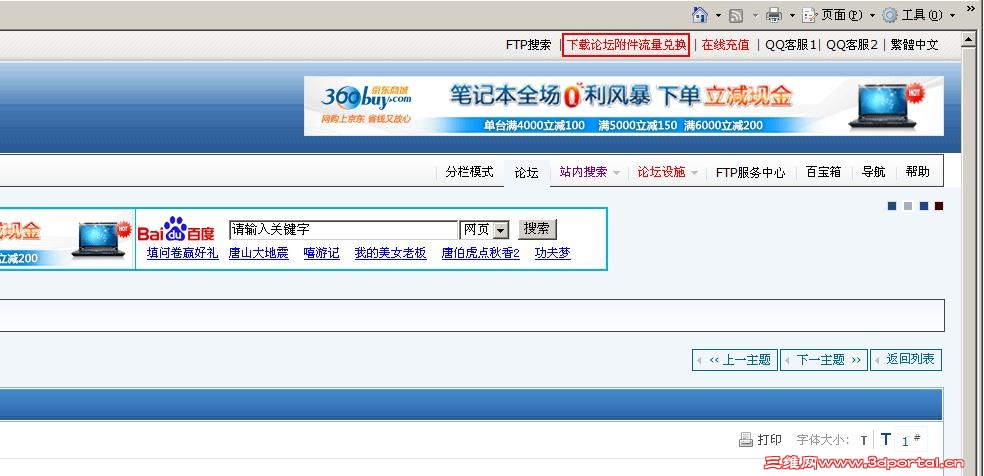Viewport: 984px width, 476px height.
Task: Open the 在线充值 link
Action: pos(725,45)
